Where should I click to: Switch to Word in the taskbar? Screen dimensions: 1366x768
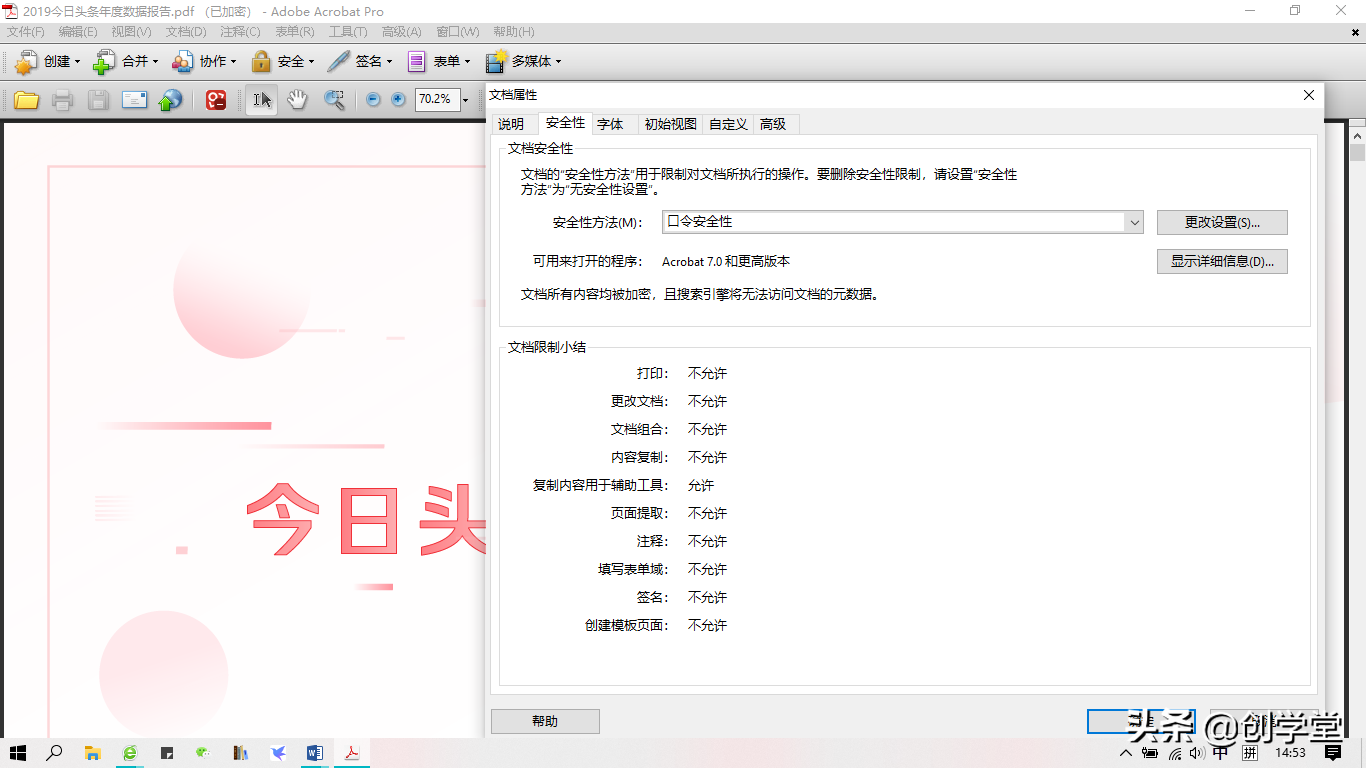(315, 753)
